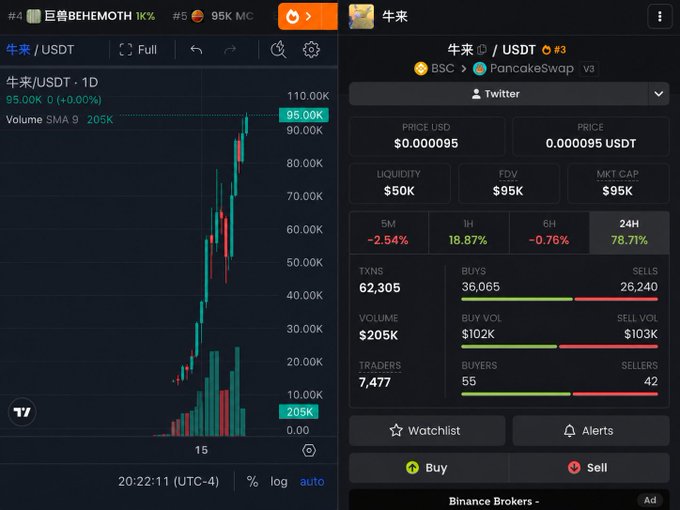Open the #4 巨兽BEHEMOTH trending item

[82, 16]
